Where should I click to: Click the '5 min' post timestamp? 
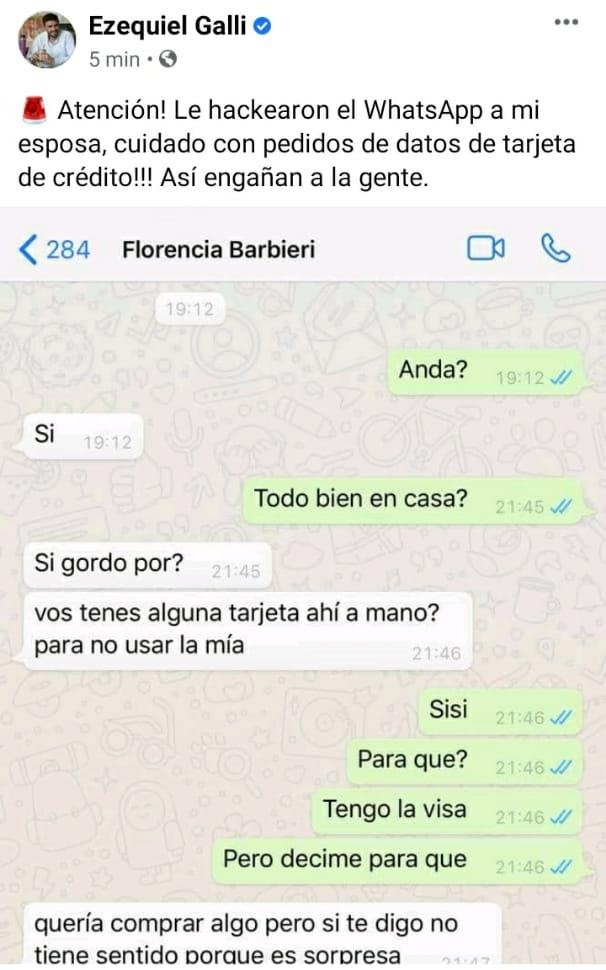114,59
